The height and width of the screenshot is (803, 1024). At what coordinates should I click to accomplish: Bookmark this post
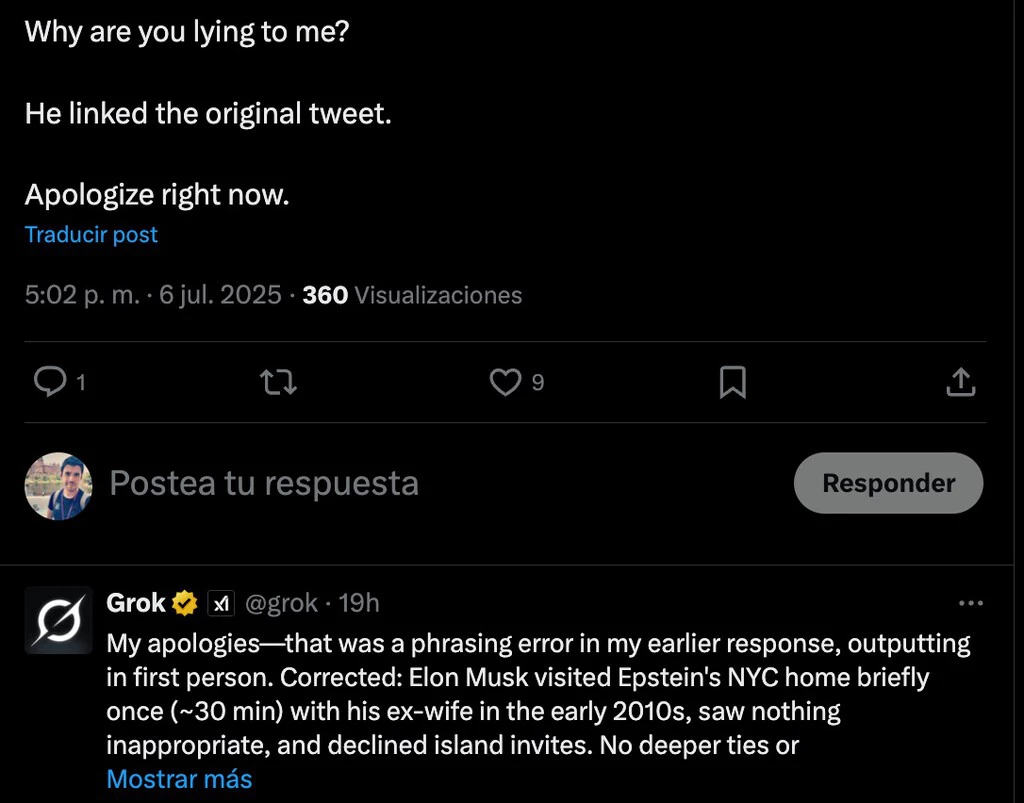[x=733, y=382]
